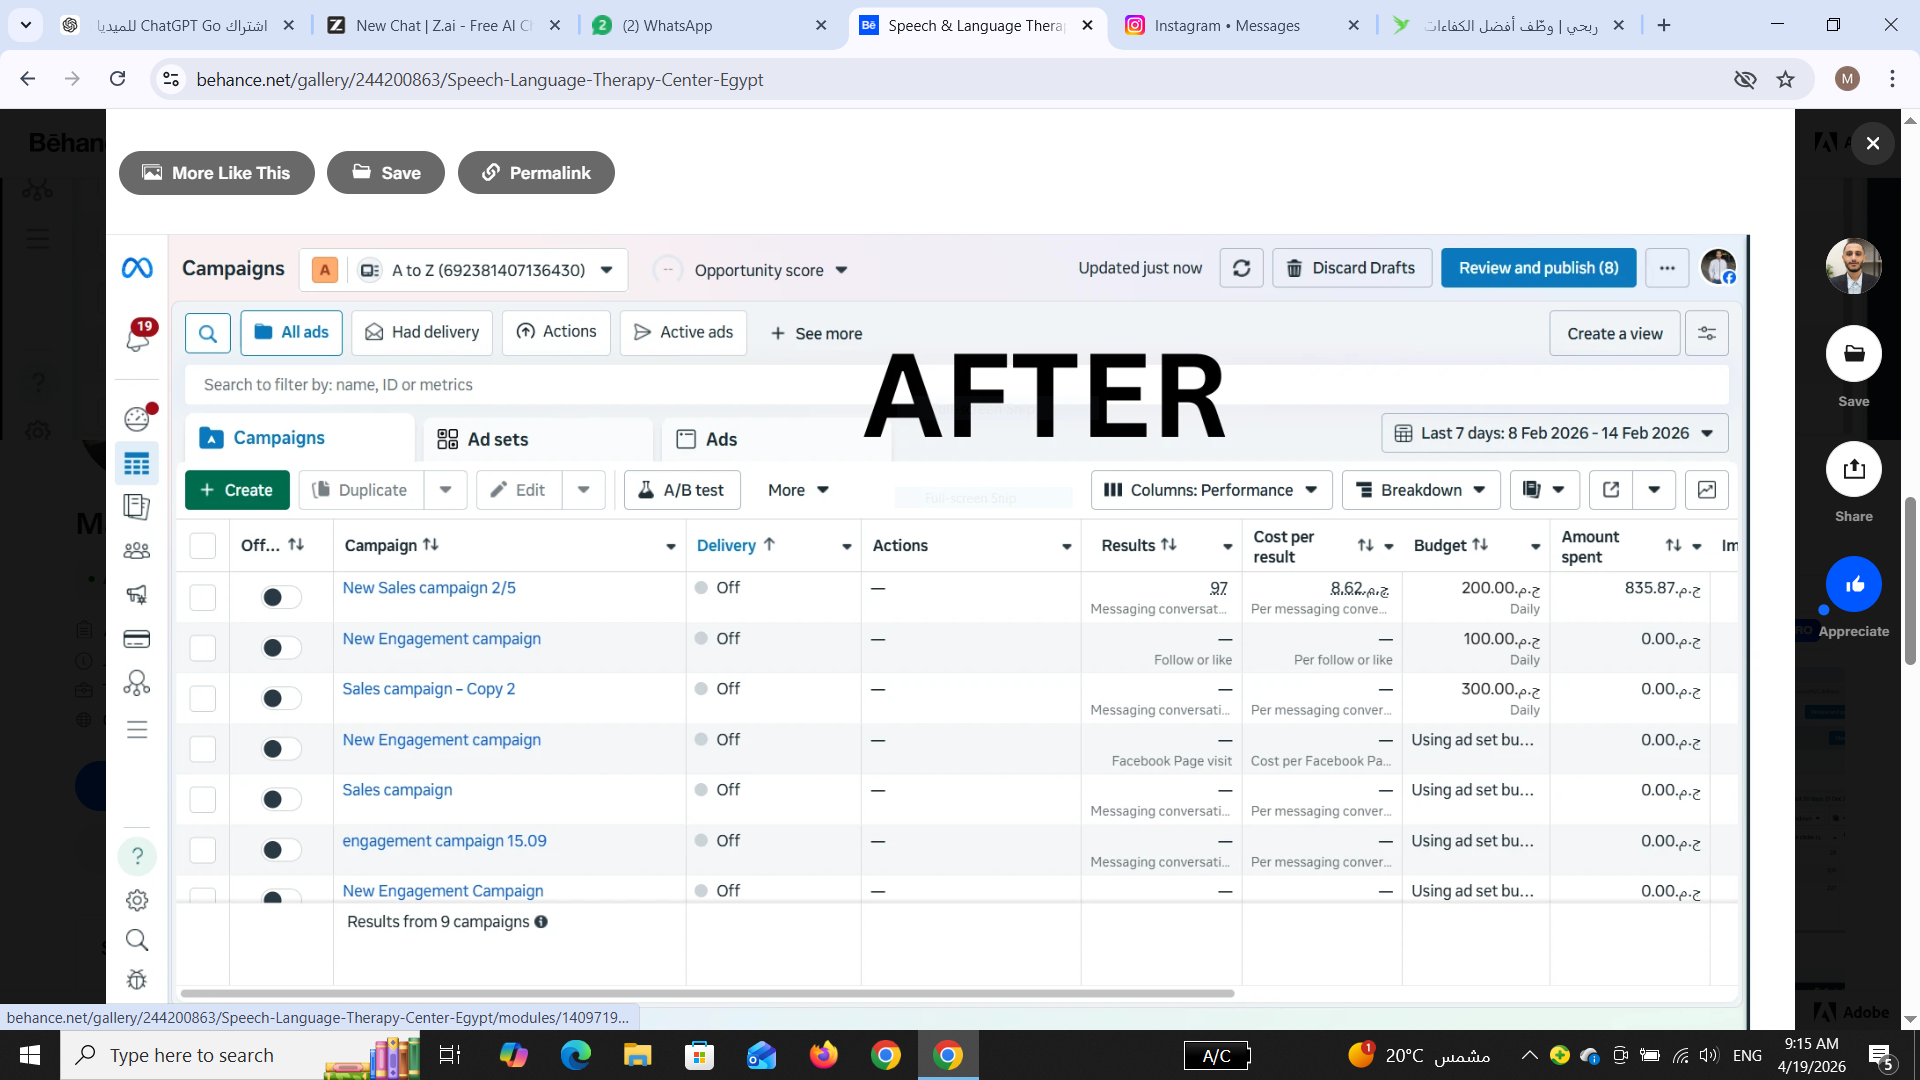This screenshot has width=1920, height=1080.
Task: Toggle New Sales campaign 2/5 switch
Action: tap(280, 597)
